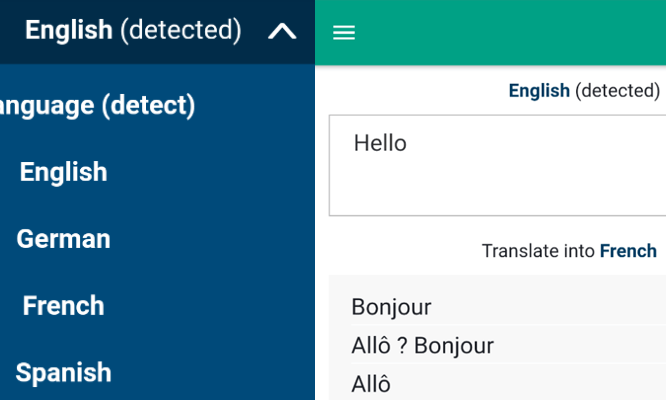Click the "(detected)" text in dark header bar
The image size is (666, 400).
tap(180, 31)
